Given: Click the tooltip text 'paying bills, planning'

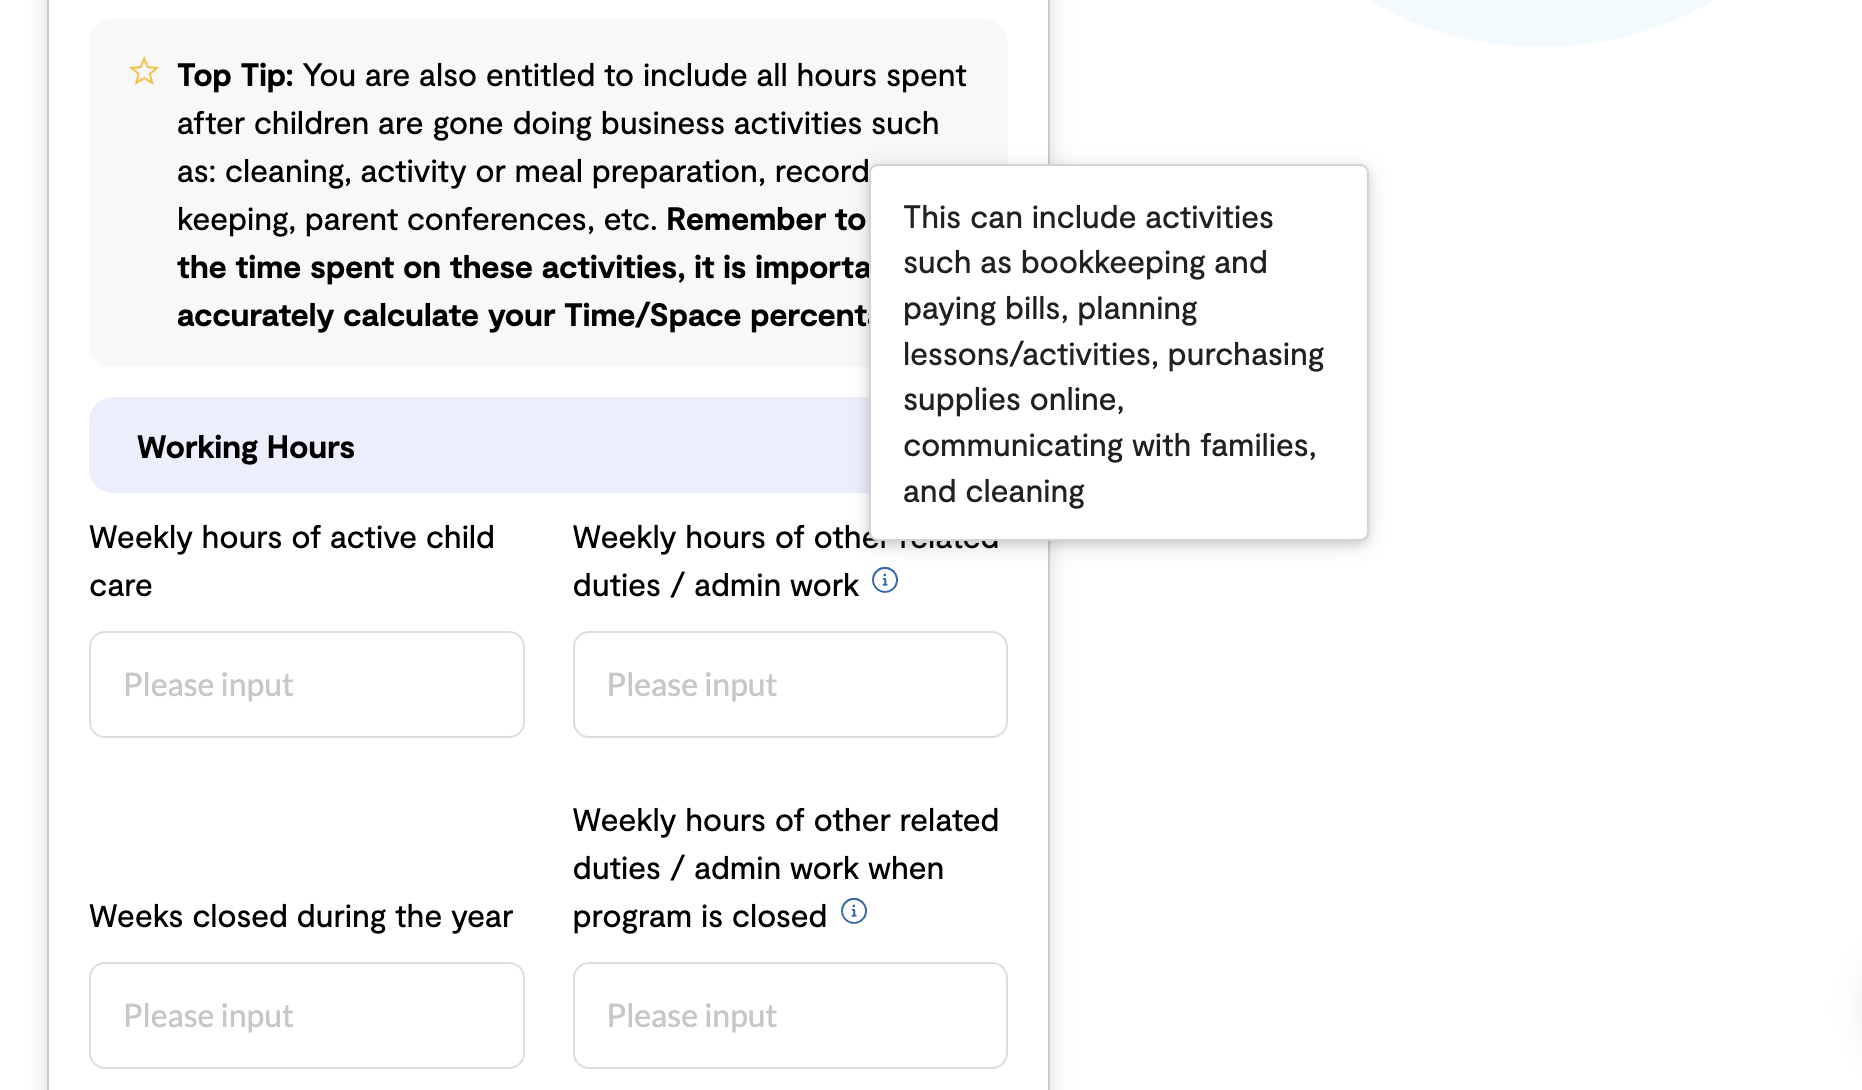Looking at the screenshot, I should pyautogui.click(x=1050, y=309).
